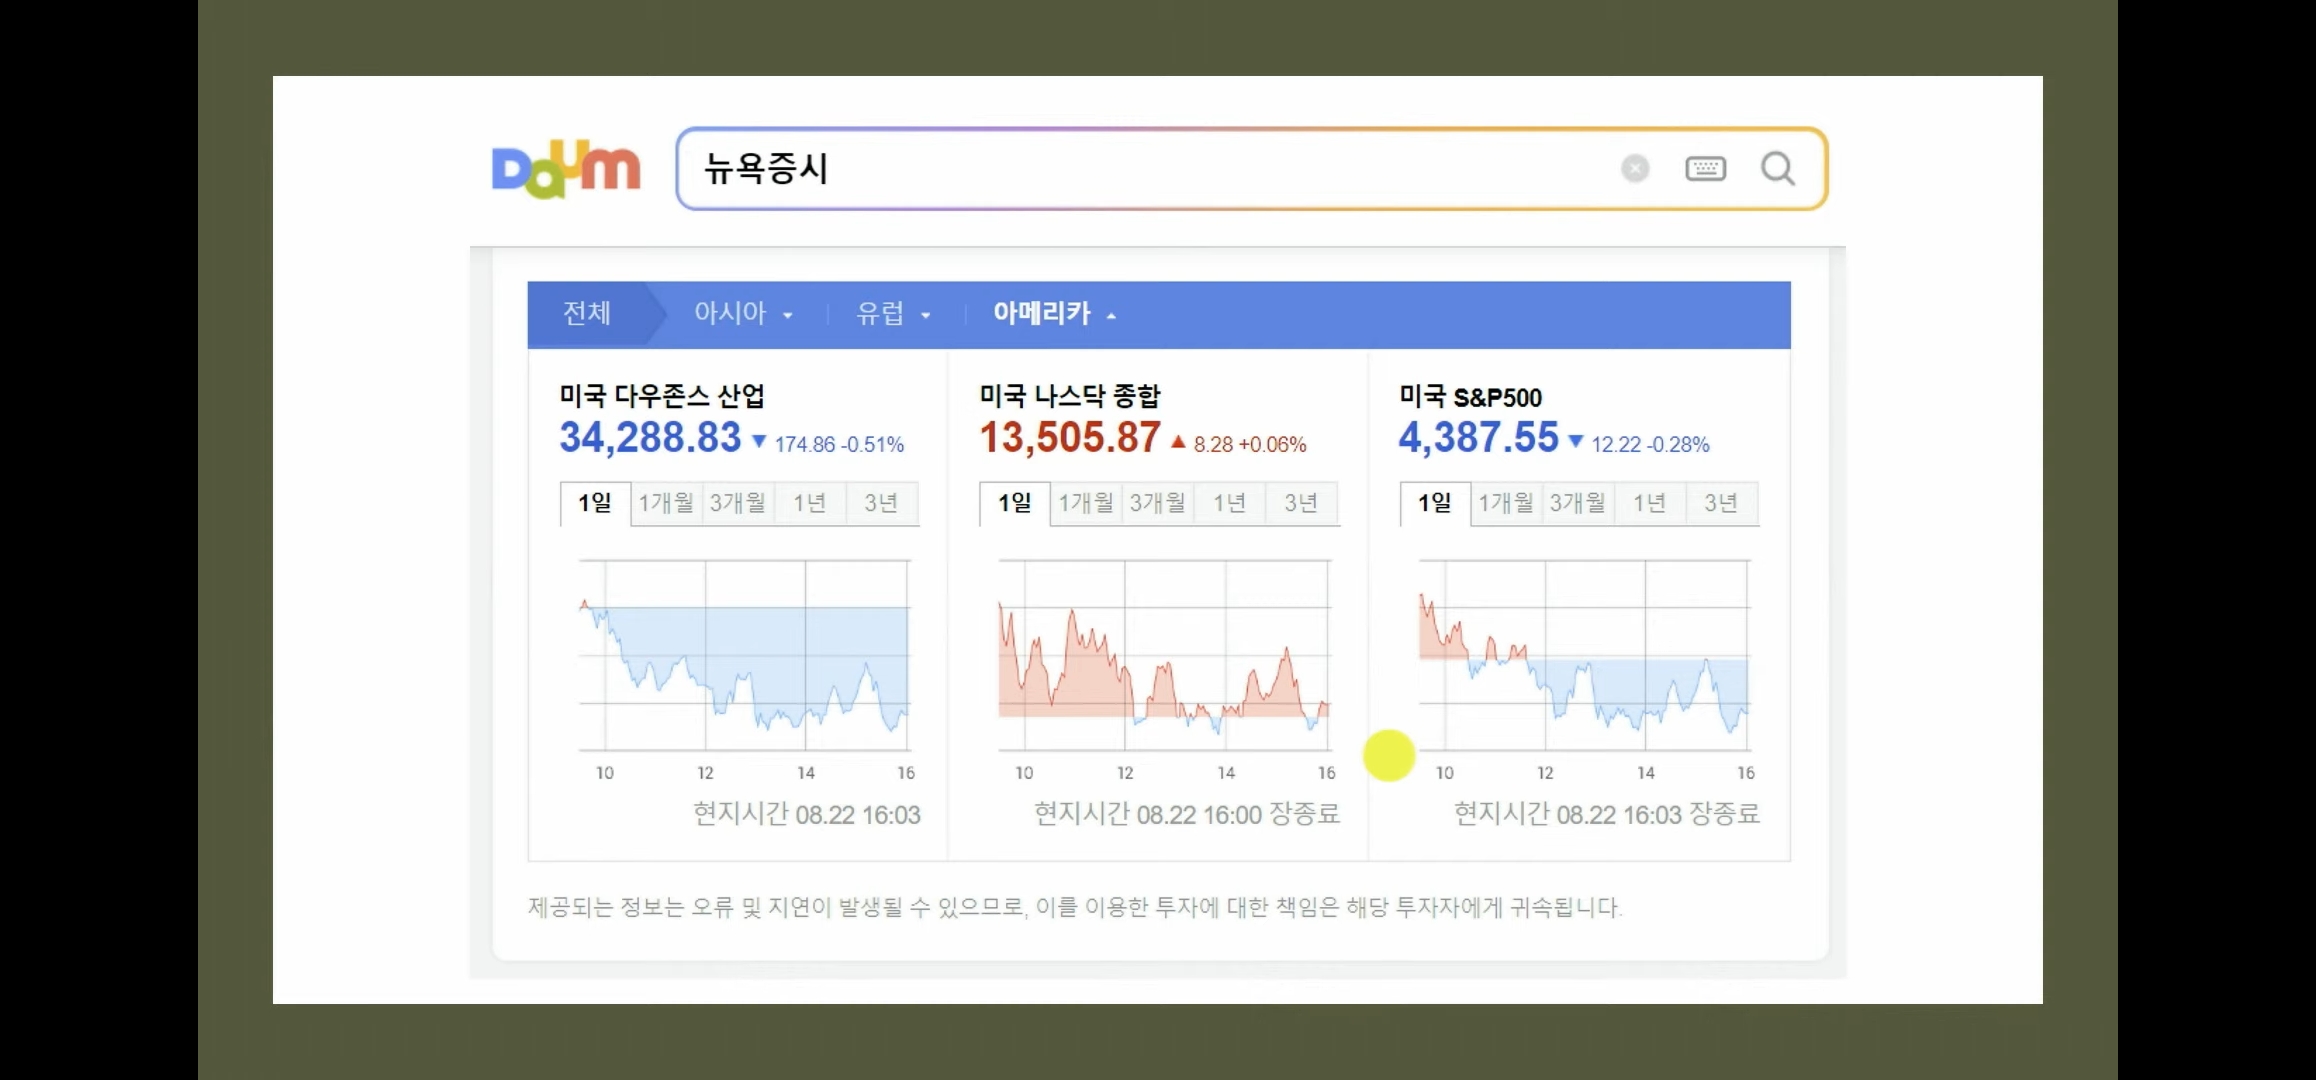The height and width of the screenshot is (1080, 2316).
Task: Open the Daum logo home link
Action: pyautogui.click(x=566, y=169)
